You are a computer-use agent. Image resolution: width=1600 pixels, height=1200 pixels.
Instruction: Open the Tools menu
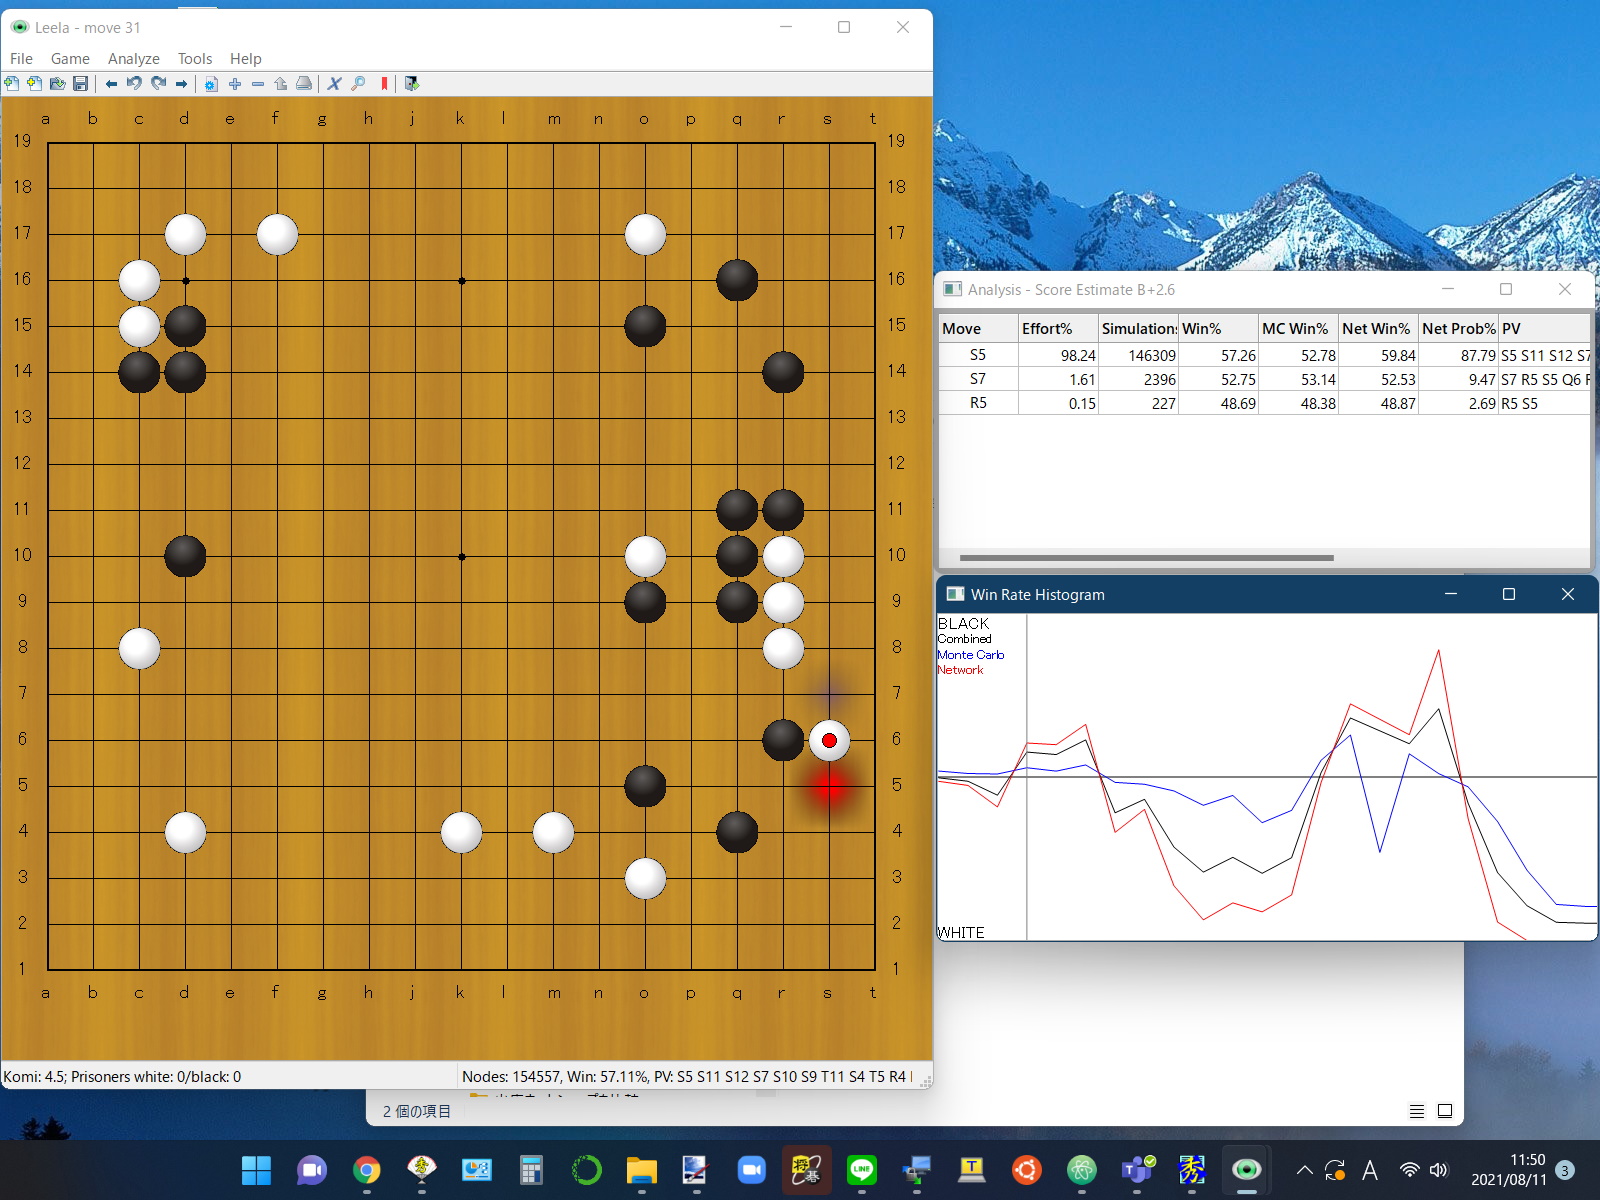(195, 59)
